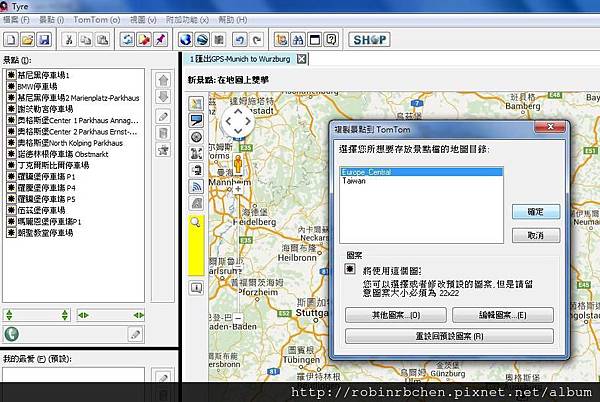Open a file with the folder icon

click(x=27, y=39)
